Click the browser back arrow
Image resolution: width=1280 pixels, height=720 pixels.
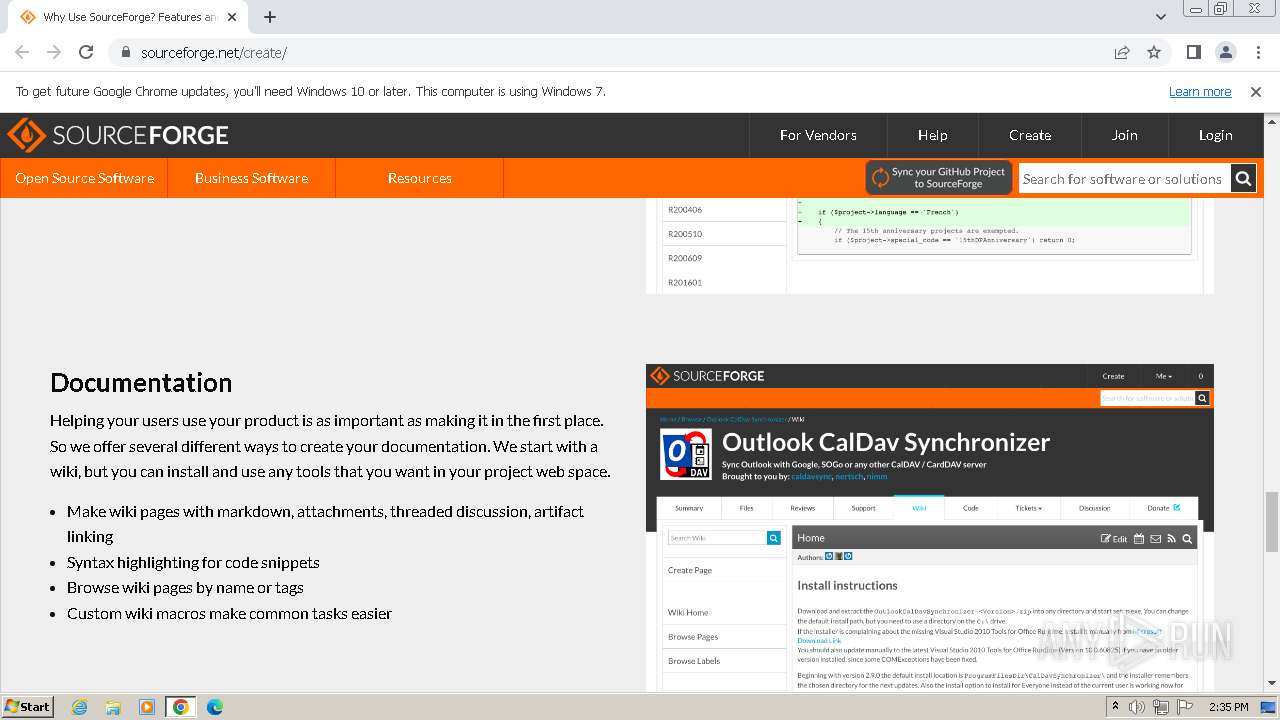pyautogui.click(x=22, y=52)
